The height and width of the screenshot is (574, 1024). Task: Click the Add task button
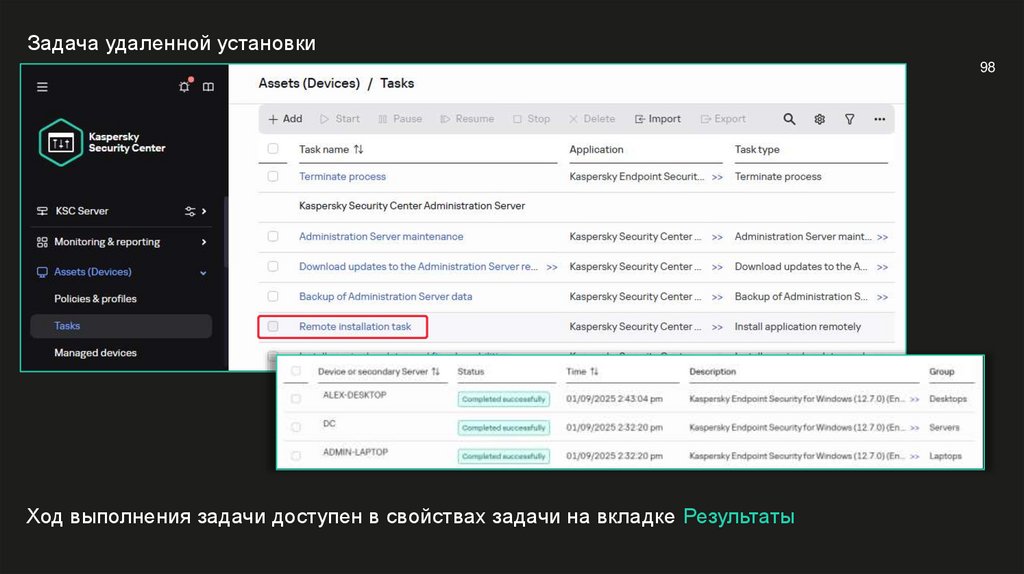285,119
